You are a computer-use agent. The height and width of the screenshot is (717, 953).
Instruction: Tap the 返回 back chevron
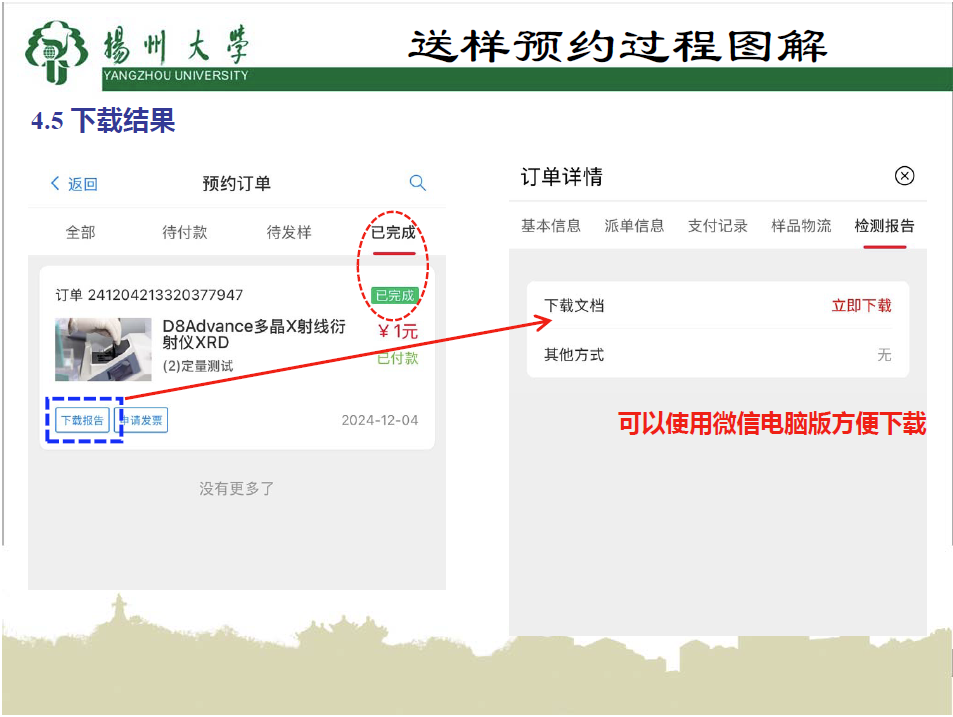[56, 183]
